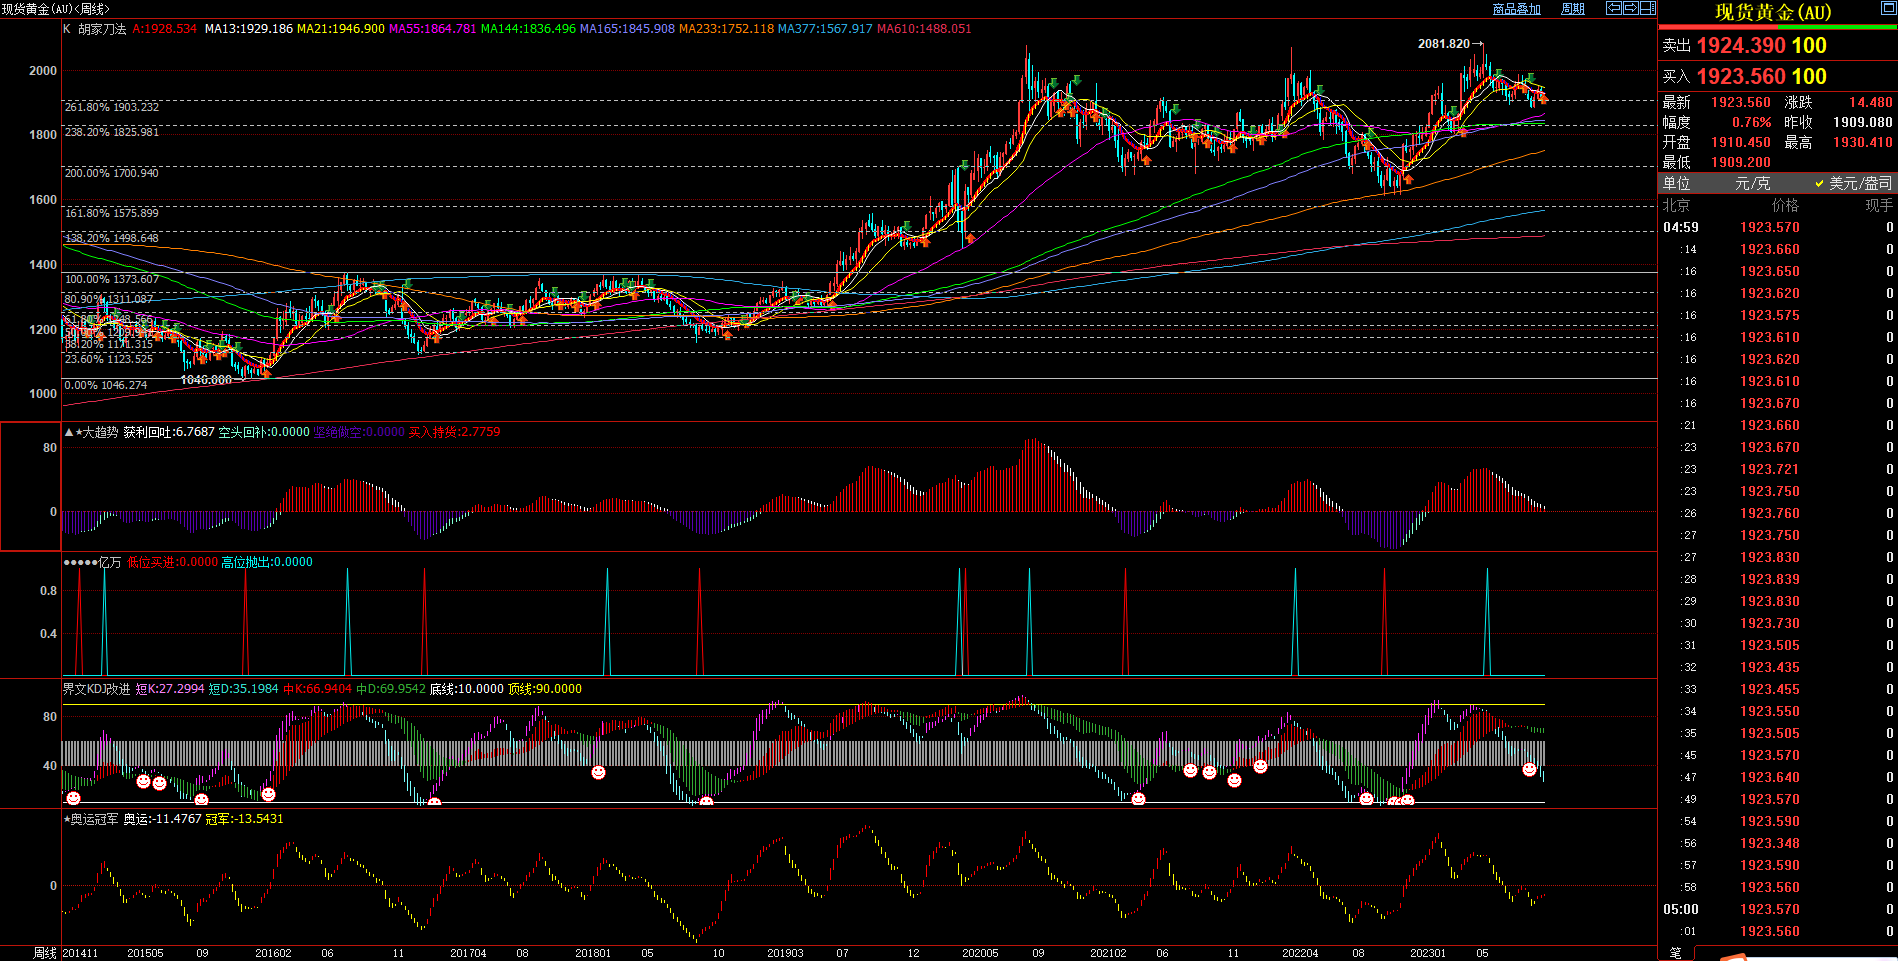Click the 买入 price 1923.560
This screenshot has height=961, width=1898.
tap(1741, 77)
